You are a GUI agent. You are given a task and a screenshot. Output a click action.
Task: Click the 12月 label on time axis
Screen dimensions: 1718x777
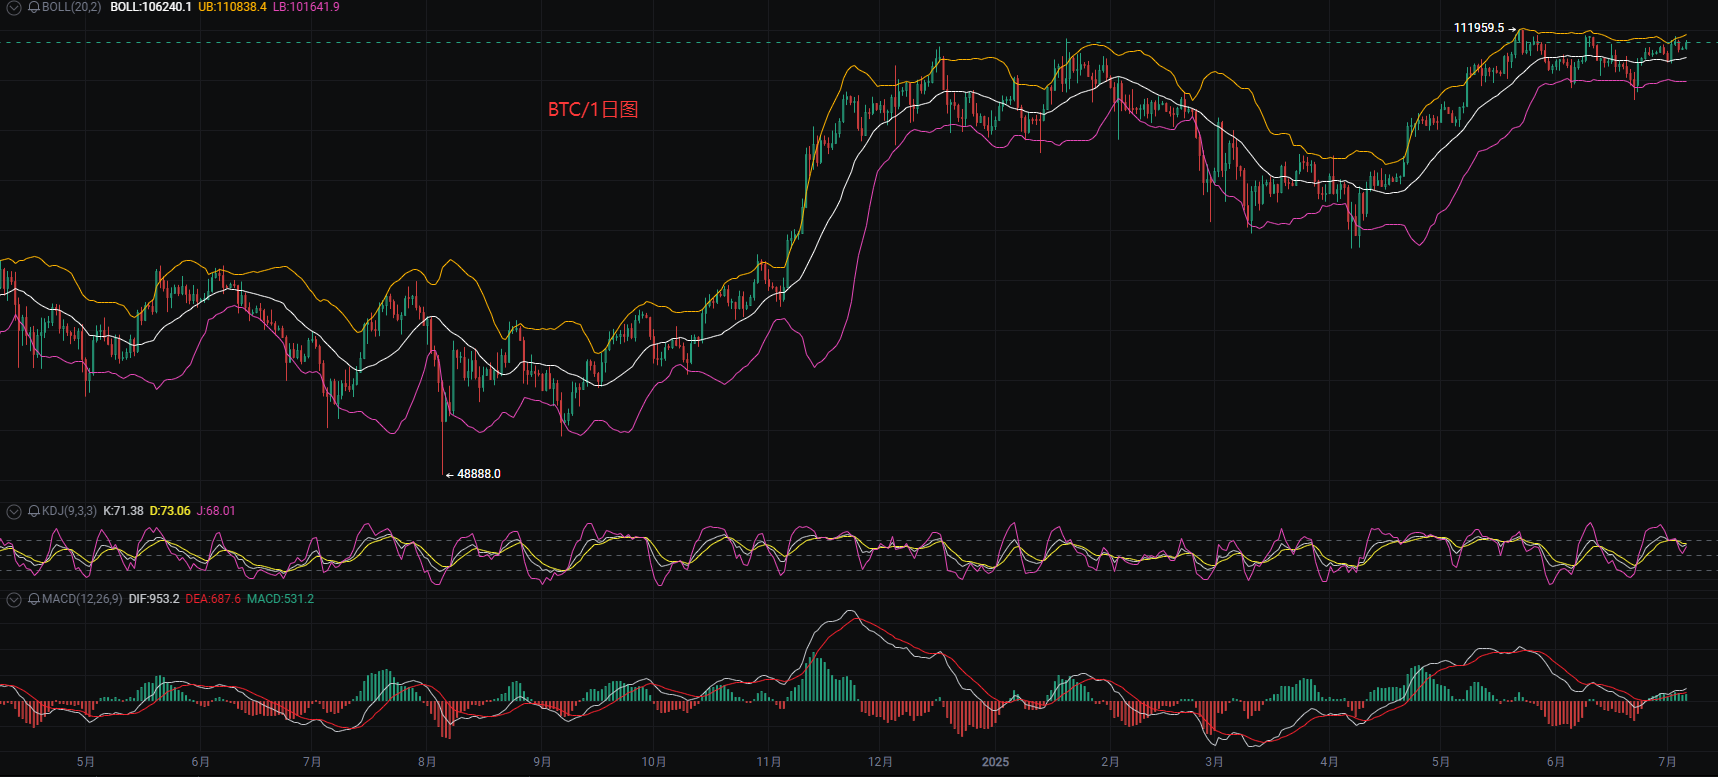(880, 762)
